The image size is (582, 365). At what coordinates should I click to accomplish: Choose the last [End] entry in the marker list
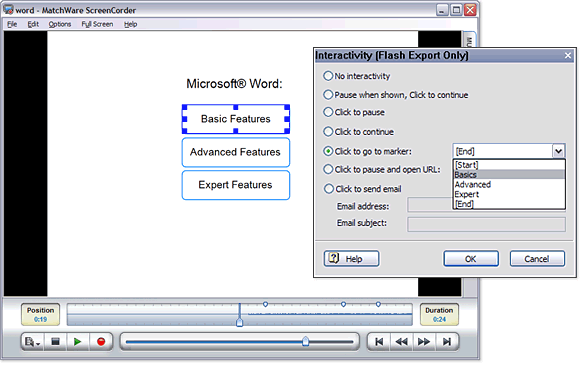coord(509,204)
